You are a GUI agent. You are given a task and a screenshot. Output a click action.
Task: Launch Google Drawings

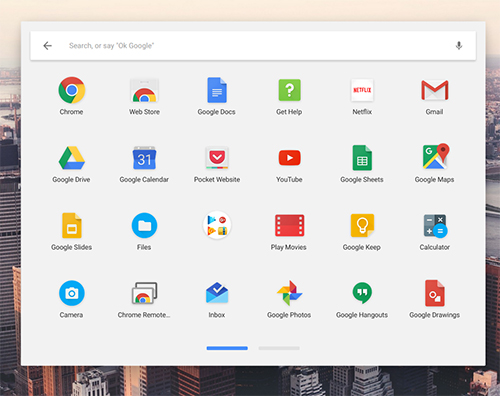[435, 293]
